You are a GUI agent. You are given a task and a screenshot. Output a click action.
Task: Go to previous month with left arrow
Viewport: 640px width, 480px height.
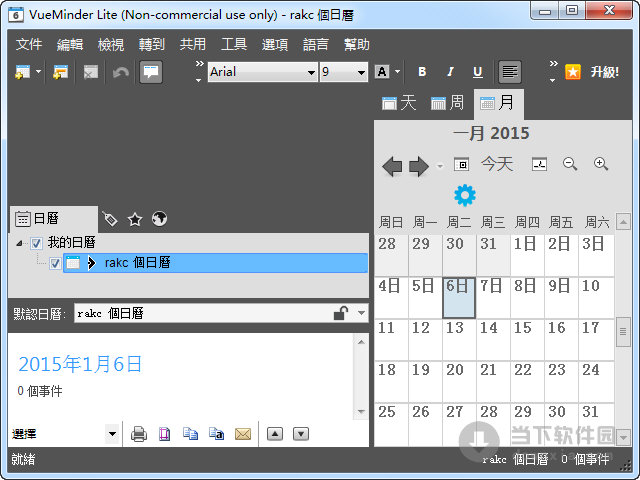pyautogui.click(x=392, y=166)
